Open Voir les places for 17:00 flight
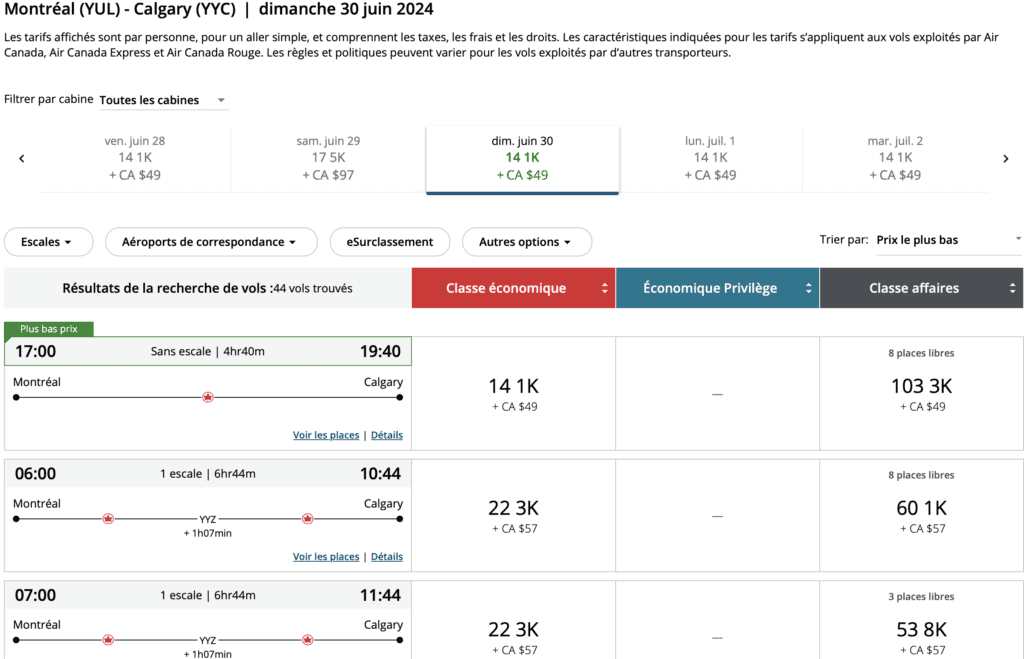This screenshot has height=659, width=1024. click(325, 435)
